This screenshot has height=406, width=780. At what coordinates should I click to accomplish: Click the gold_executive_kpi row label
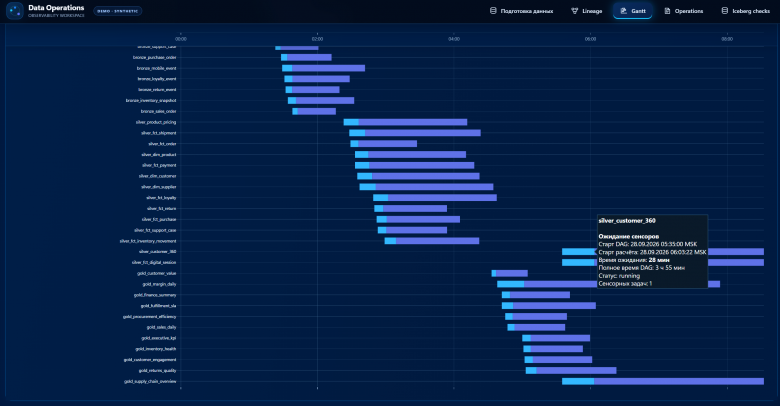coord(159,338)
